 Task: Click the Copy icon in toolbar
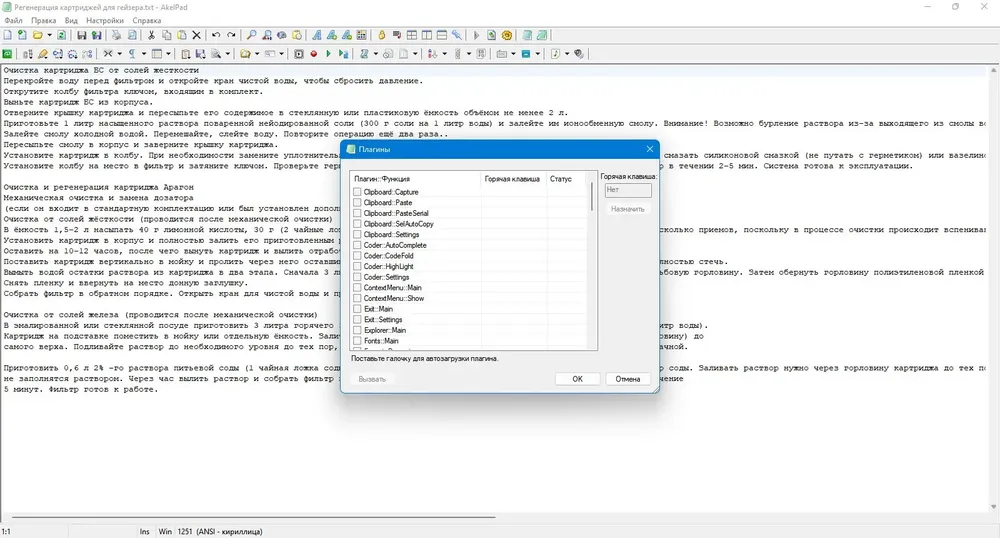166,36
